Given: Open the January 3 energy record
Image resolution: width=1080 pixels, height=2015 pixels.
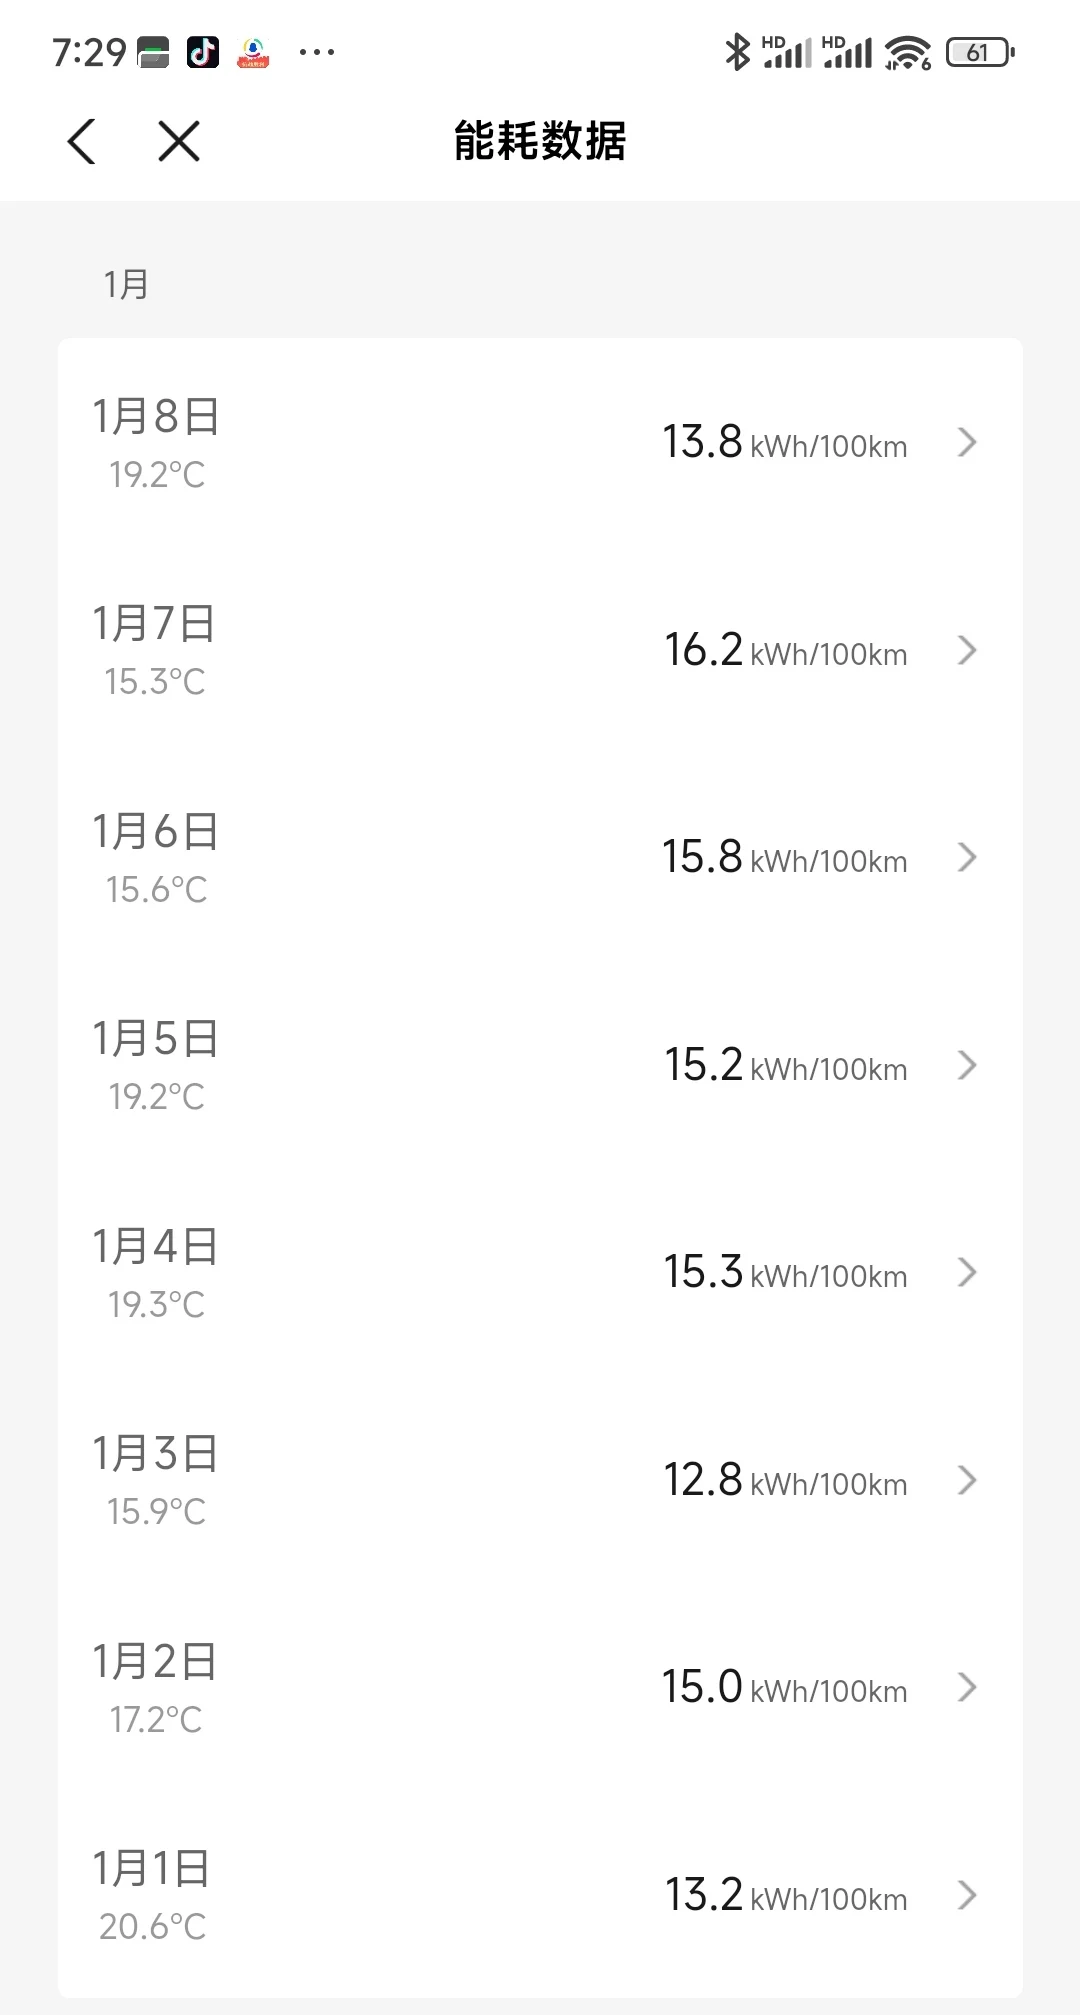Looking at the screenshot, I should coord(540,1480).
